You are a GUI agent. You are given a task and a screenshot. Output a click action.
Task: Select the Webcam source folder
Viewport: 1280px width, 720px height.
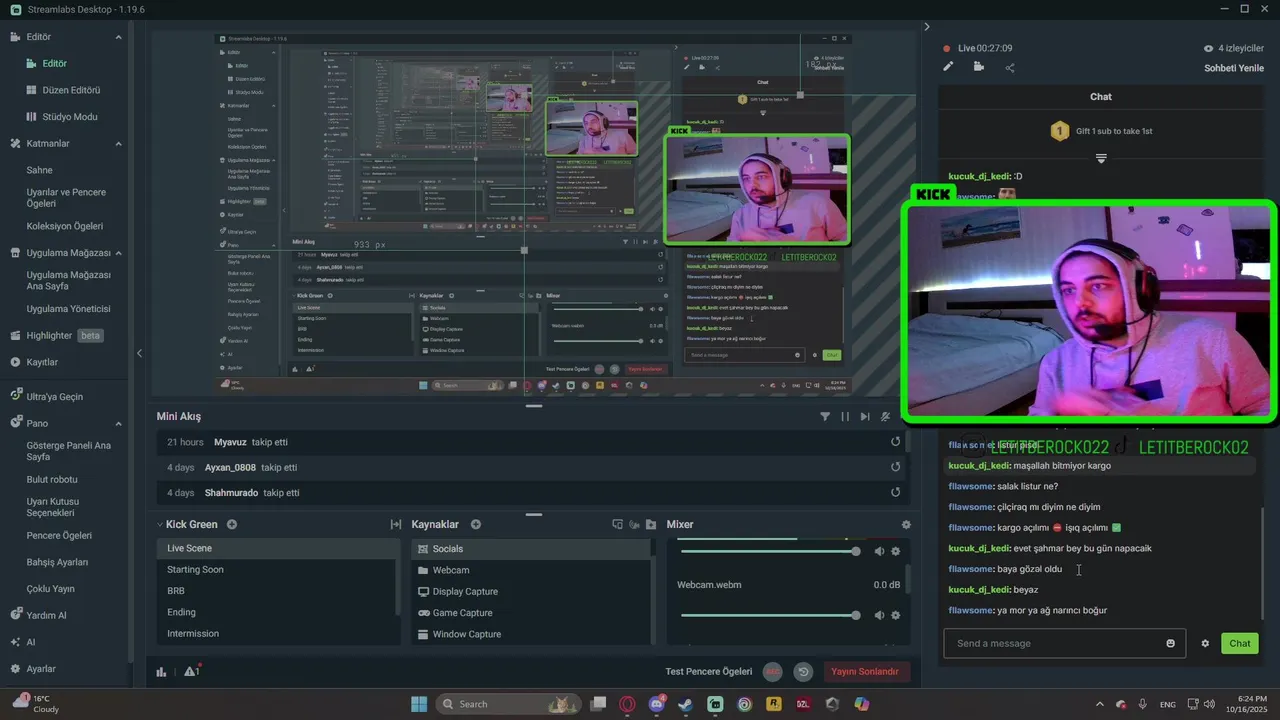[530, 570]
